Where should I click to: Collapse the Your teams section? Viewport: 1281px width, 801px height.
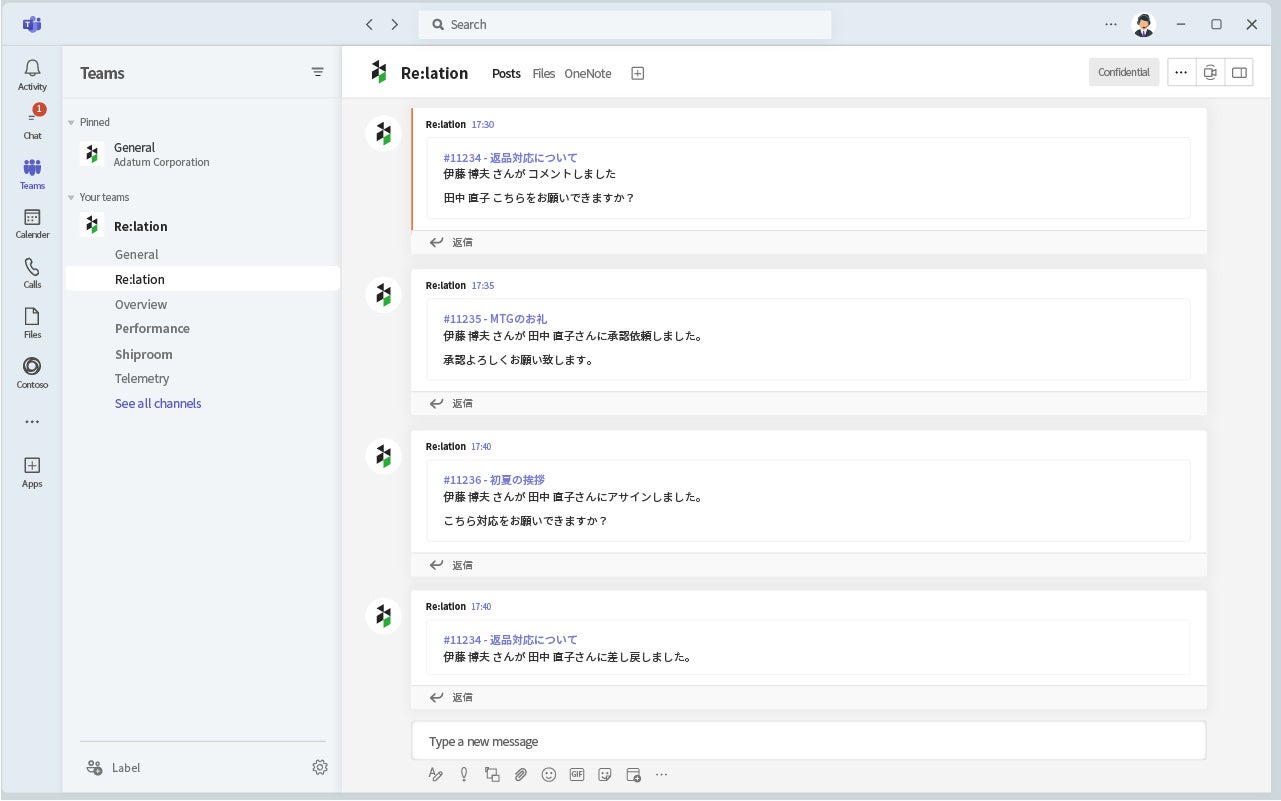pyautogui.click(x=71, y=198)
